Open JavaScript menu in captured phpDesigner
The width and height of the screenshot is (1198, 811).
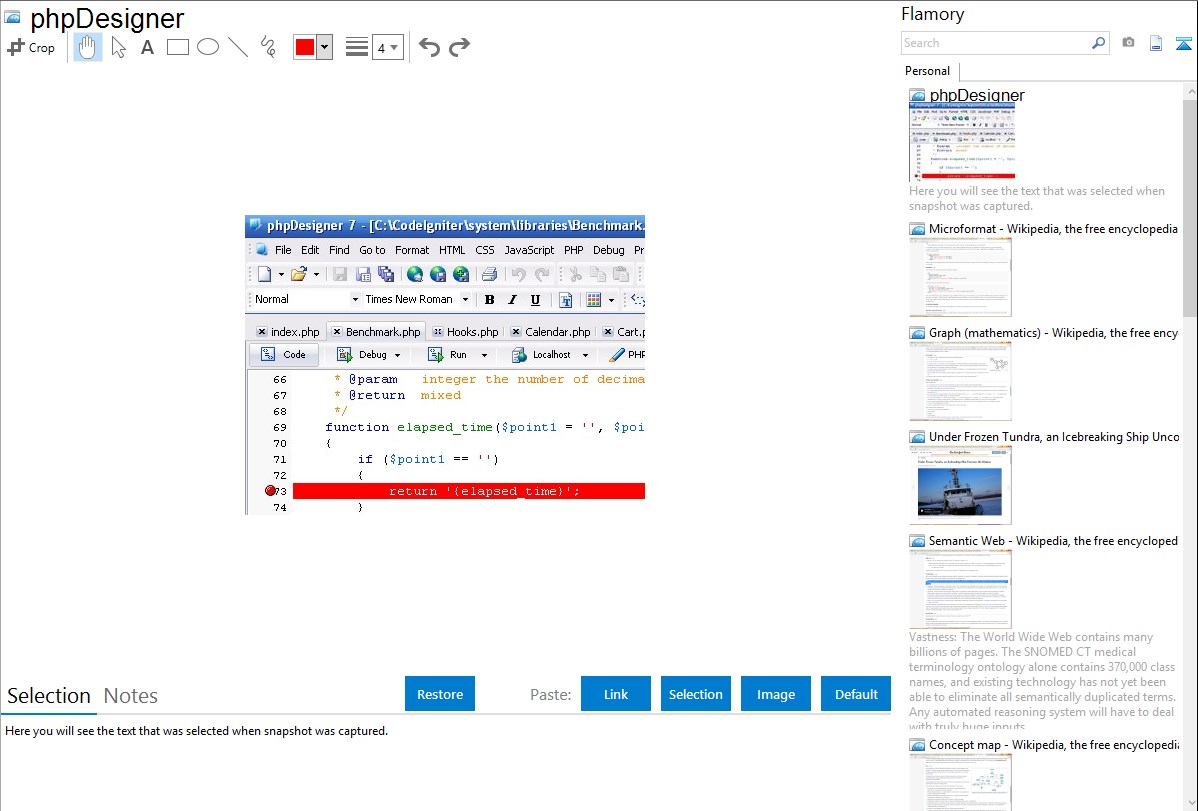coord(529,250)
